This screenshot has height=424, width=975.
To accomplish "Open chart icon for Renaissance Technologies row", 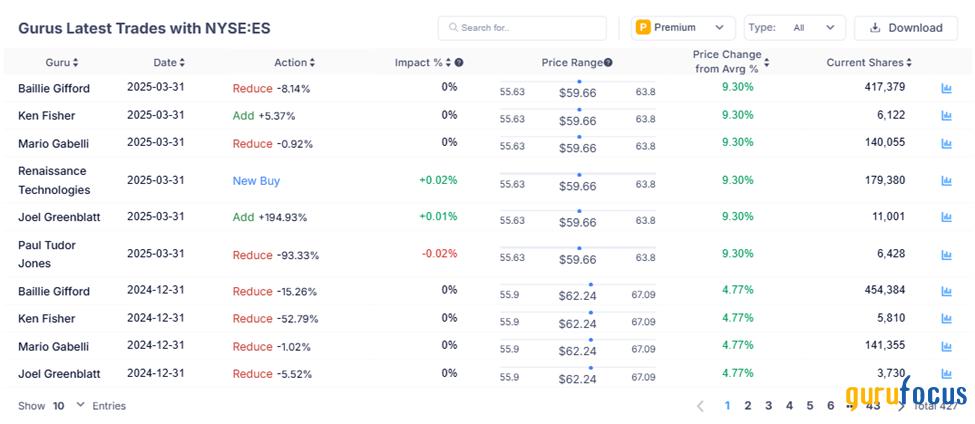I will 946,181.
